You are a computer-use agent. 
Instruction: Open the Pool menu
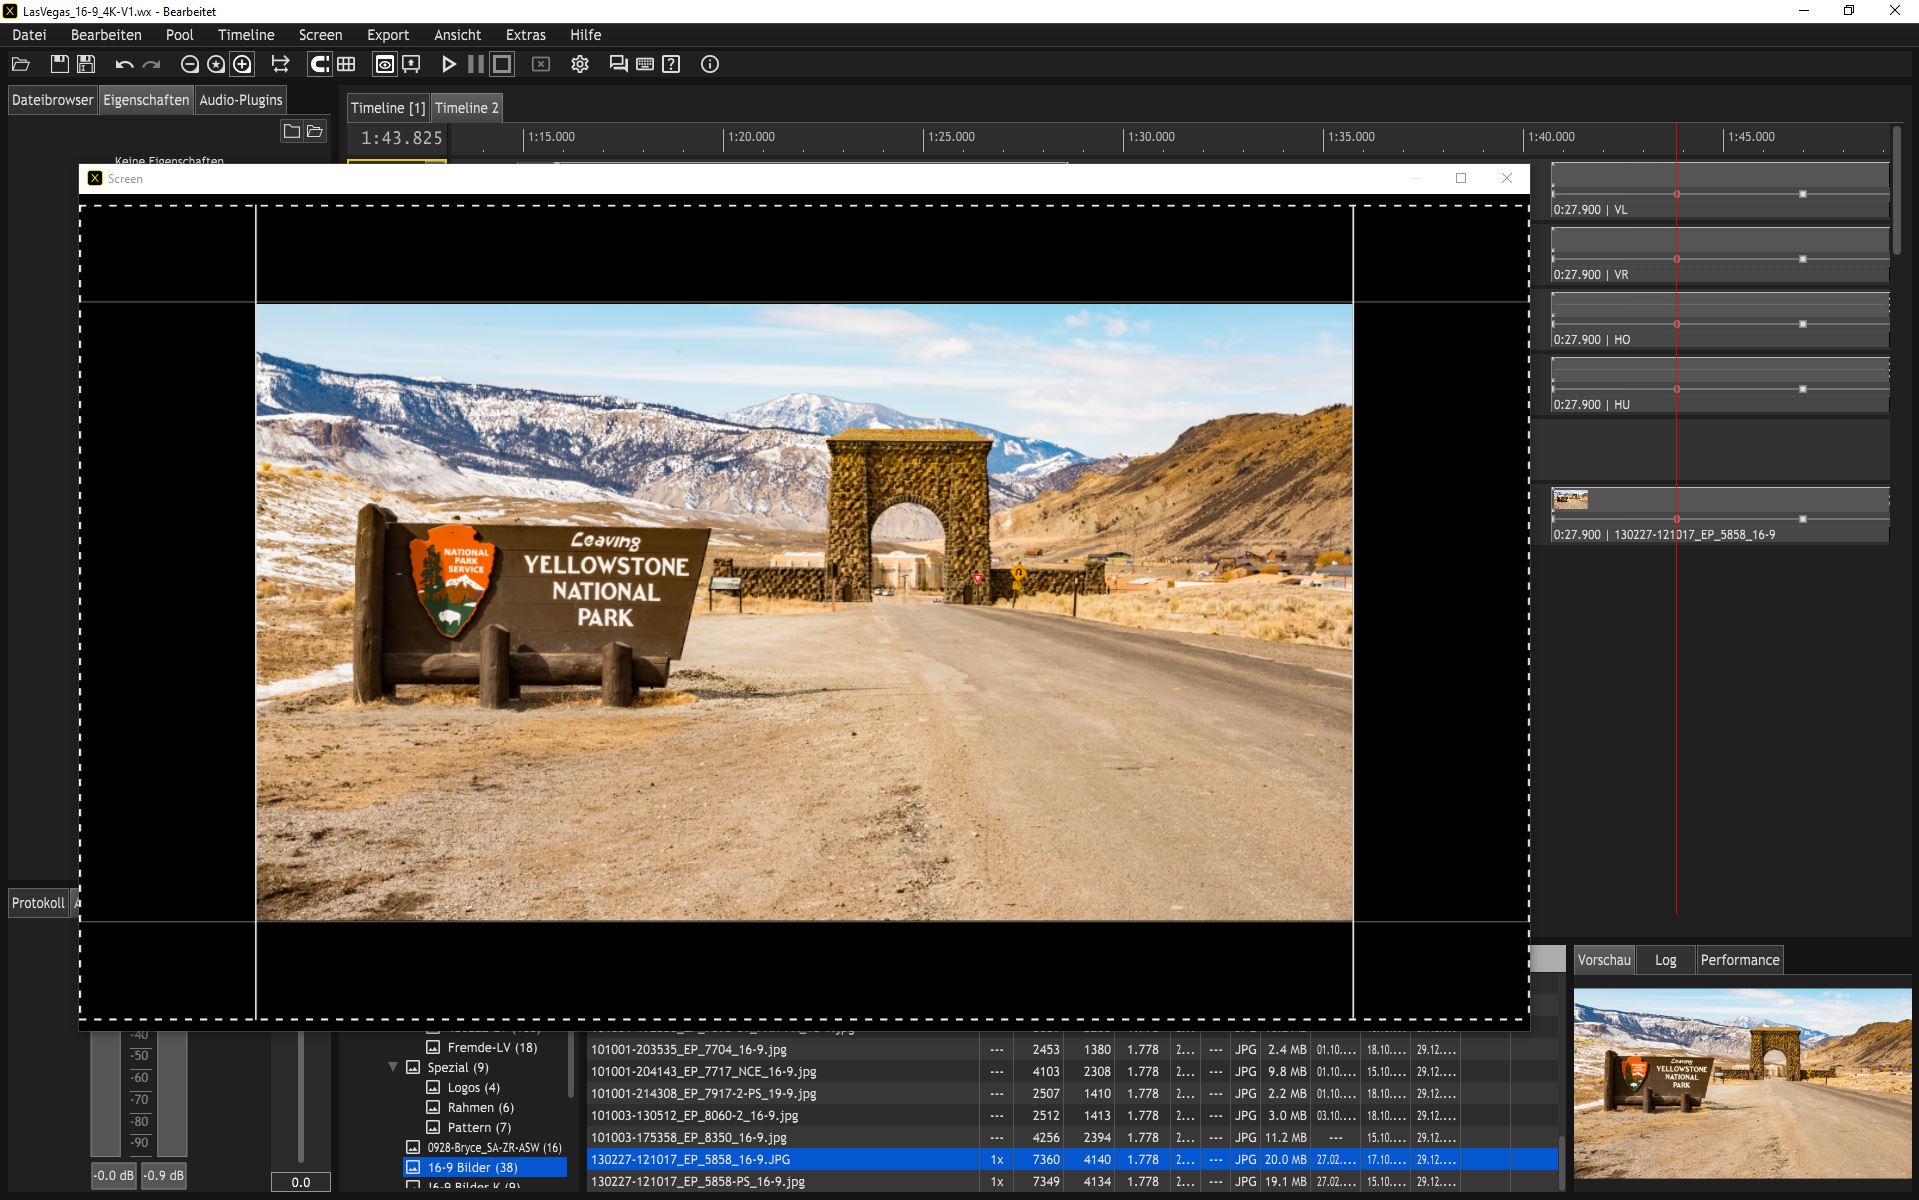180,35
